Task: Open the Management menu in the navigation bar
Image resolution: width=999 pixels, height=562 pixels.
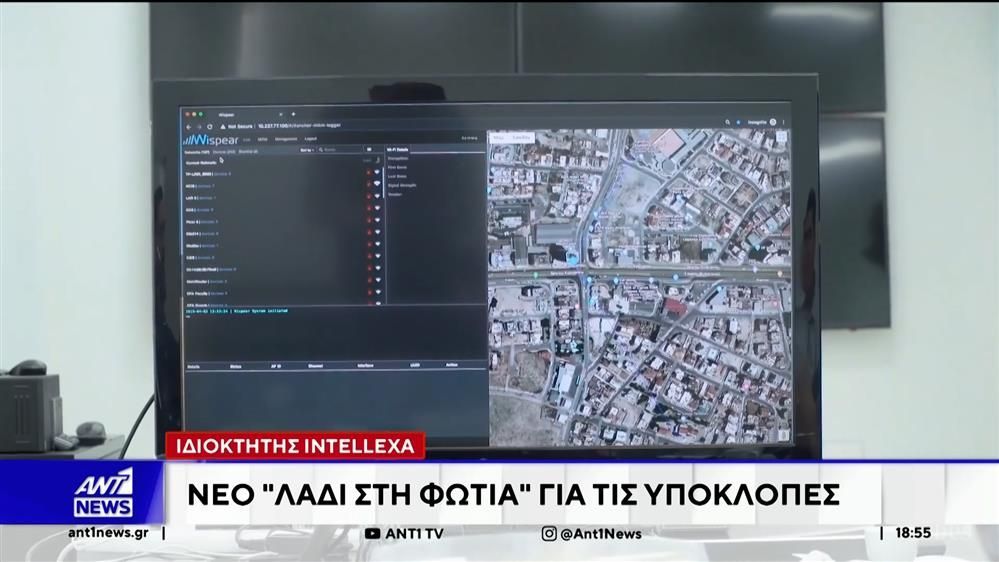Action: click(x=283, y=140)
